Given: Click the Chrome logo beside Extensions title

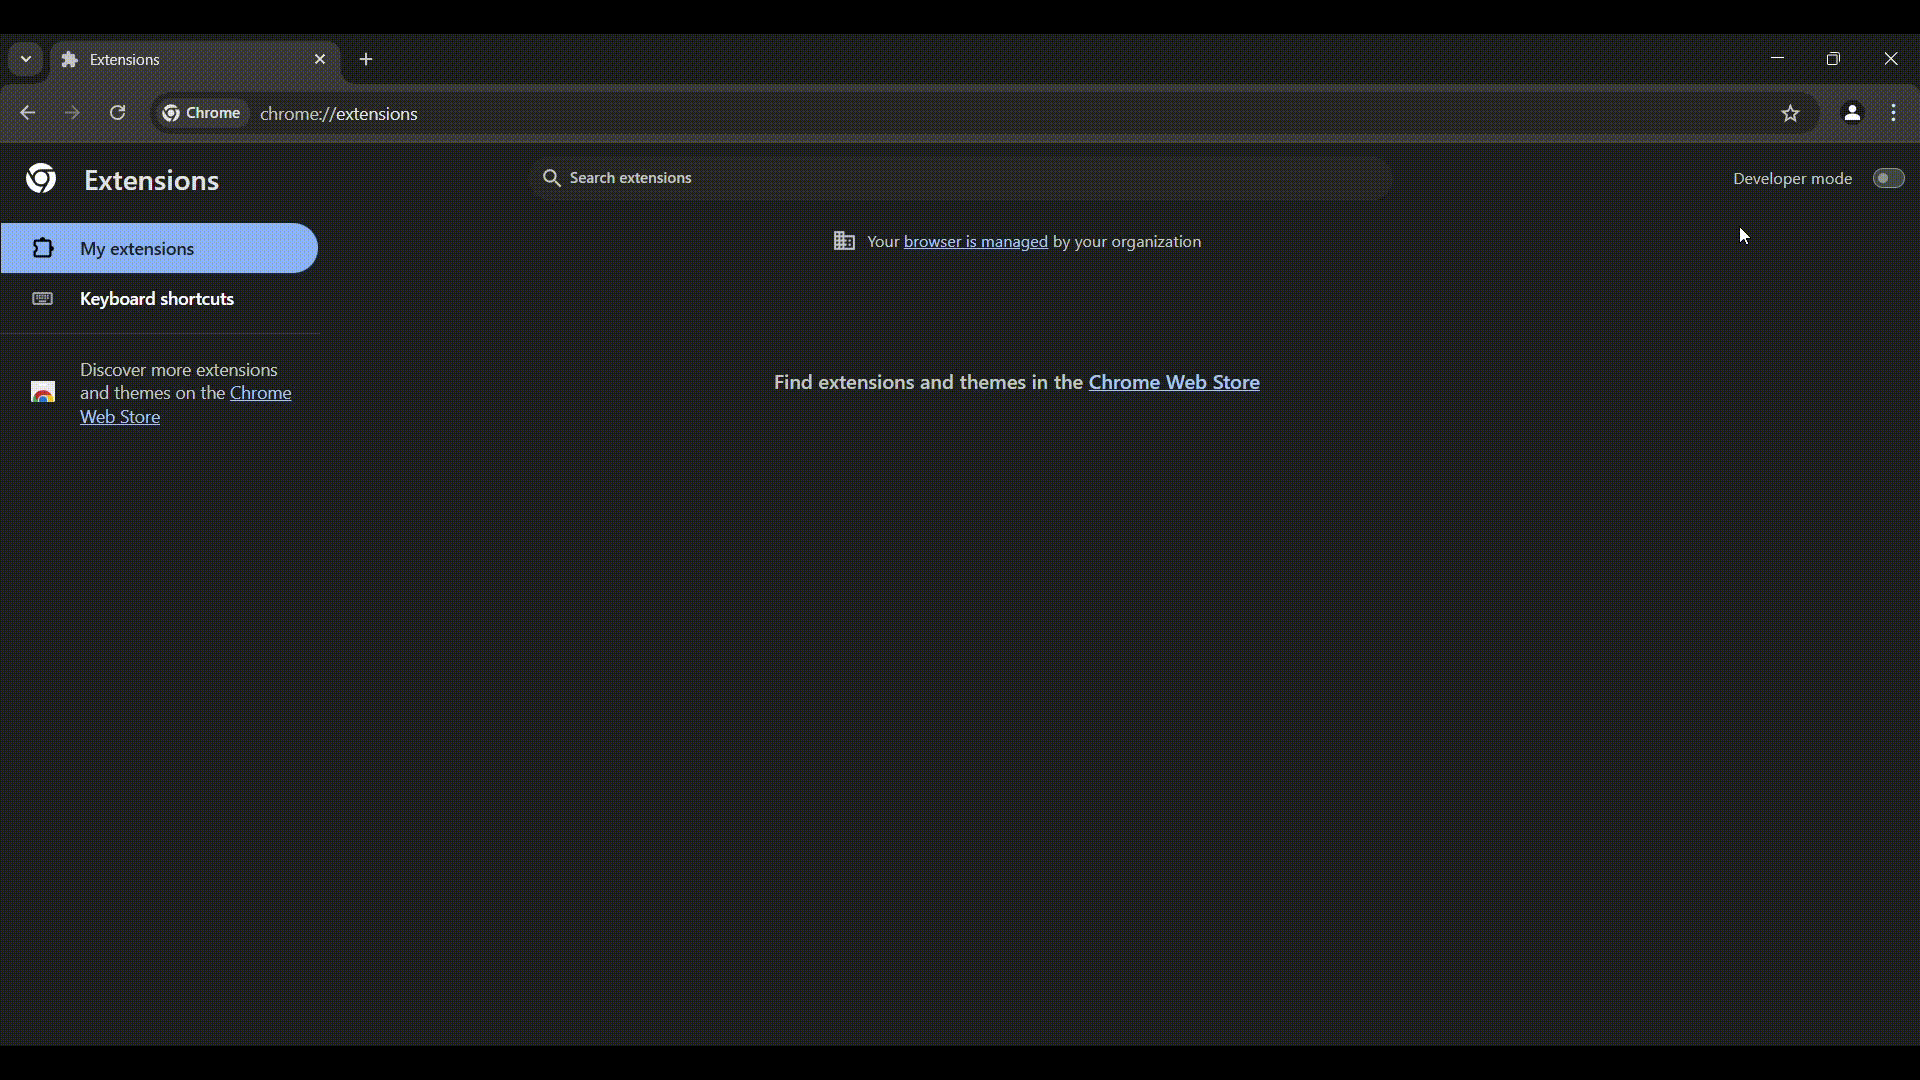Looking at the screenshot, I should coord(41,179).
